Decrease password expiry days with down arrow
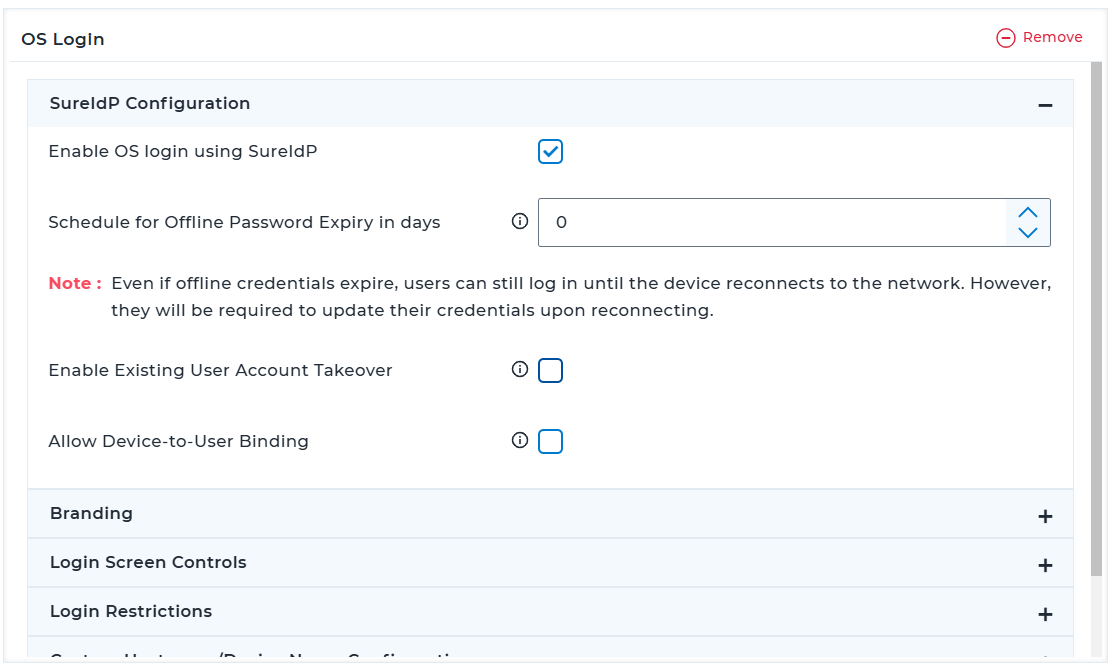 pos(1027,233)
